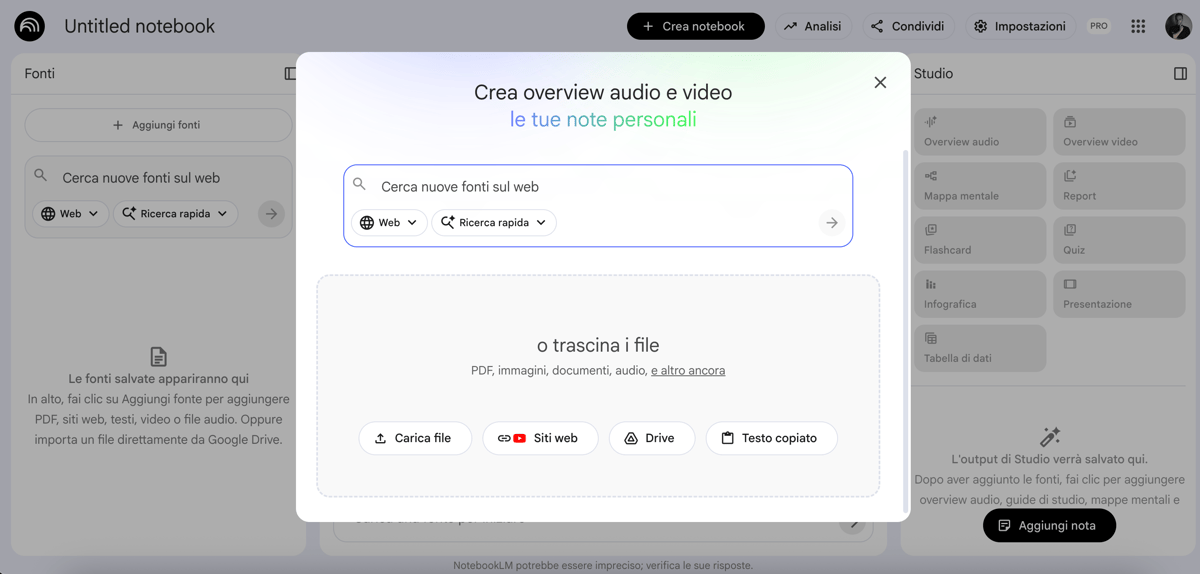Follow the 'e altro ancora' link

688,371
